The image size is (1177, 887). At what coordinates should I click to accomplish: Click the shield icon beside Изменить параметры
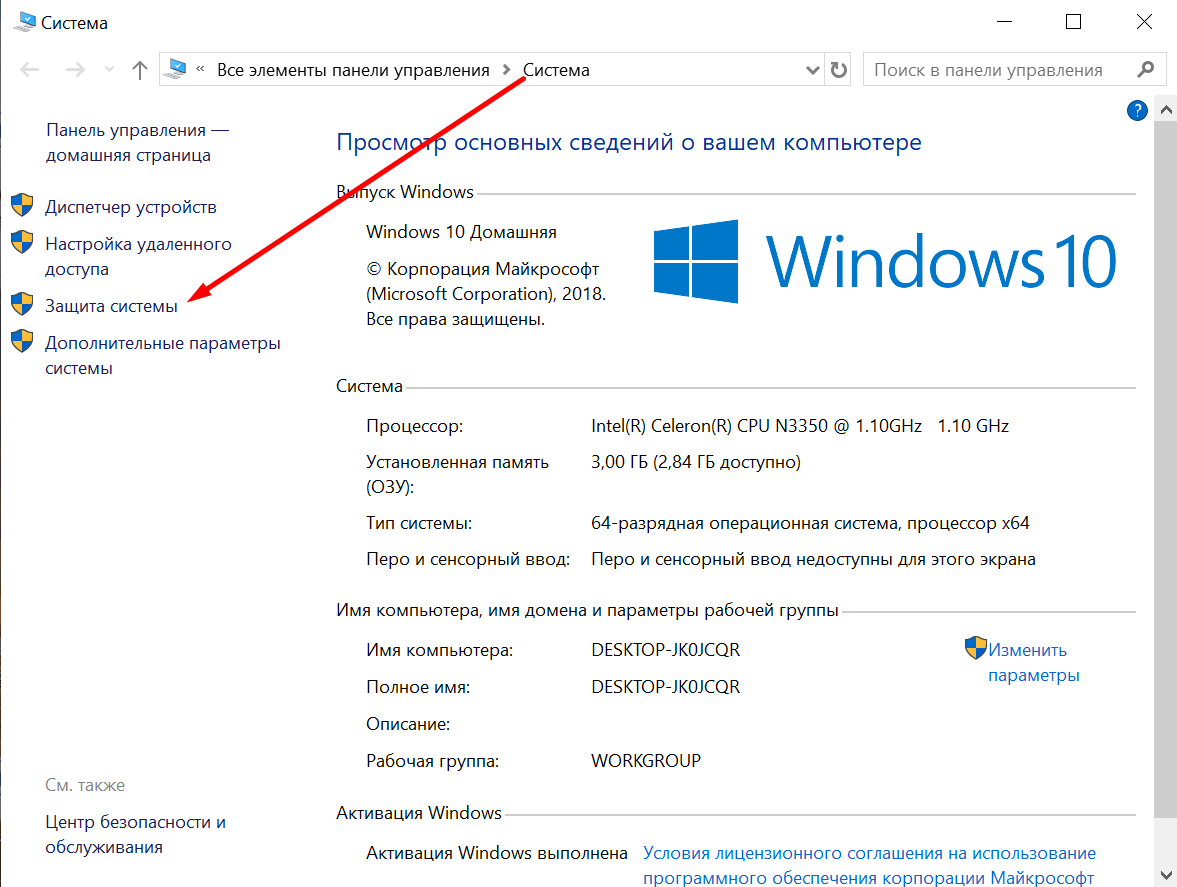click(975, 648)
